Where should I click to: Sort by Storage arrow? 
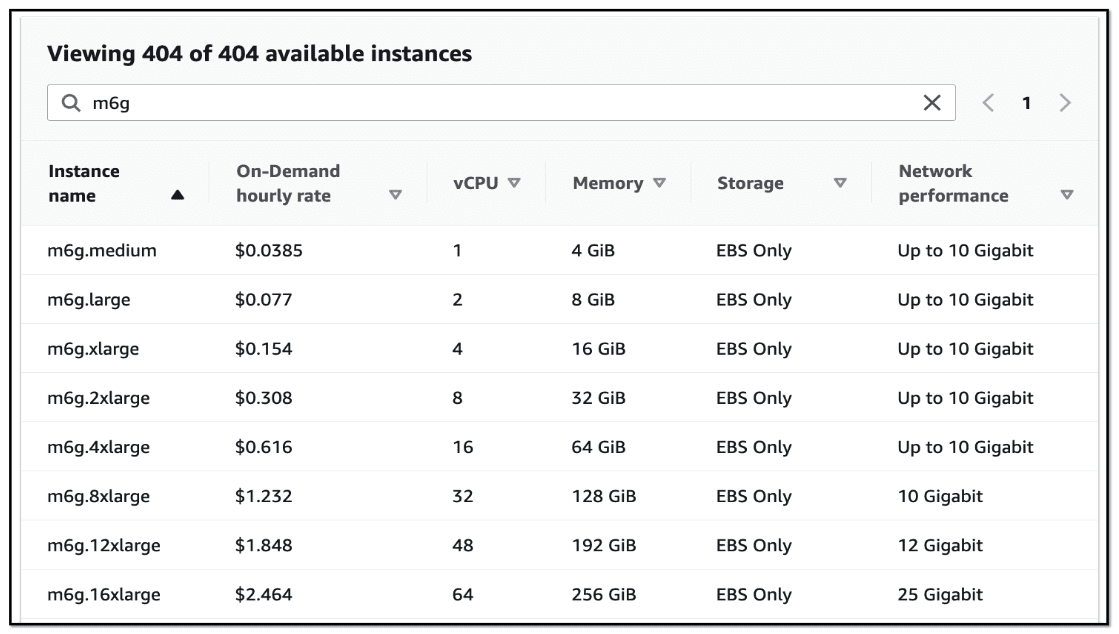(841, 183)
